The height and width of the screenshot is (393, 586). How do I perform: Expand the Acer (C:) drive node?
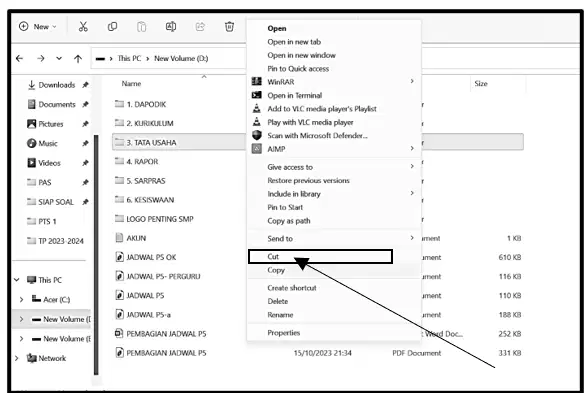(x=21, y=299)
